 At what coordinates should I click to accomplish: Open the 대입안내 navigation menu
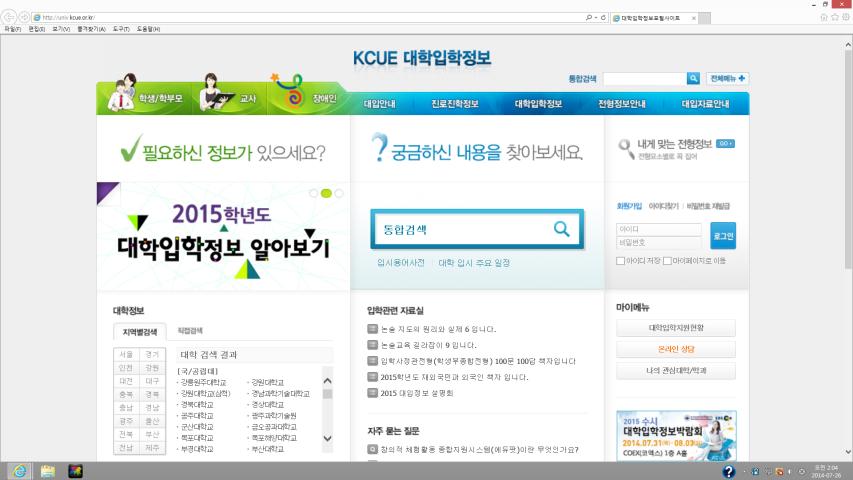(380, 103)
